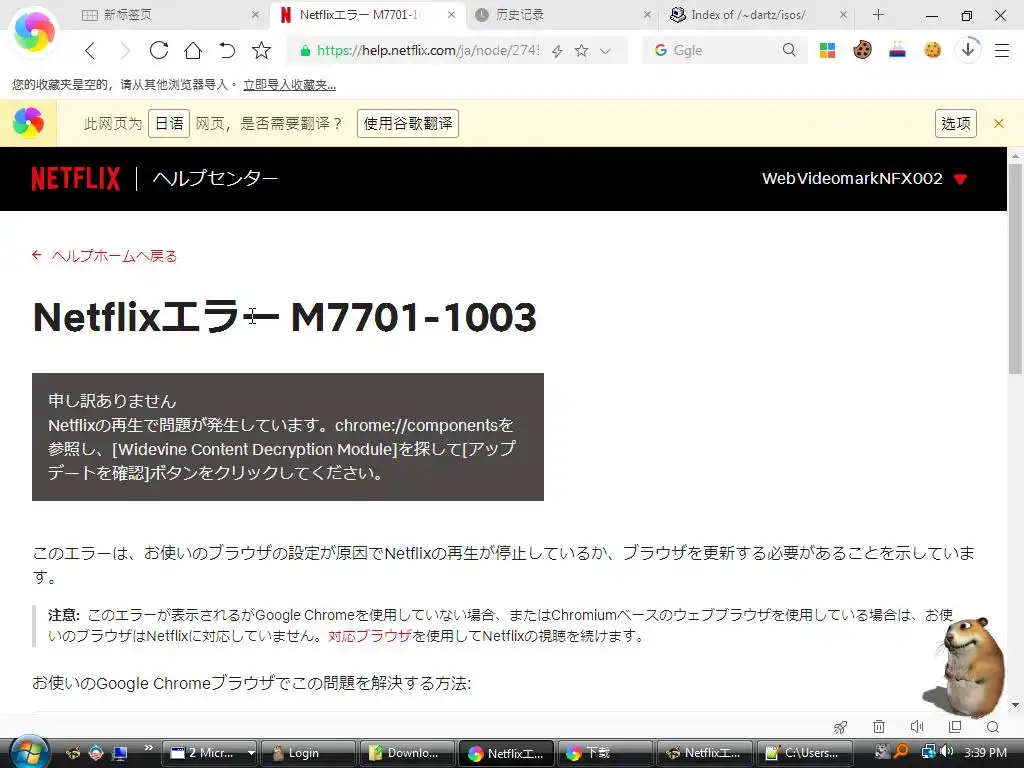Click the 対応ブラウザ link
1024x768 pixels.
(x=370, y=636)
